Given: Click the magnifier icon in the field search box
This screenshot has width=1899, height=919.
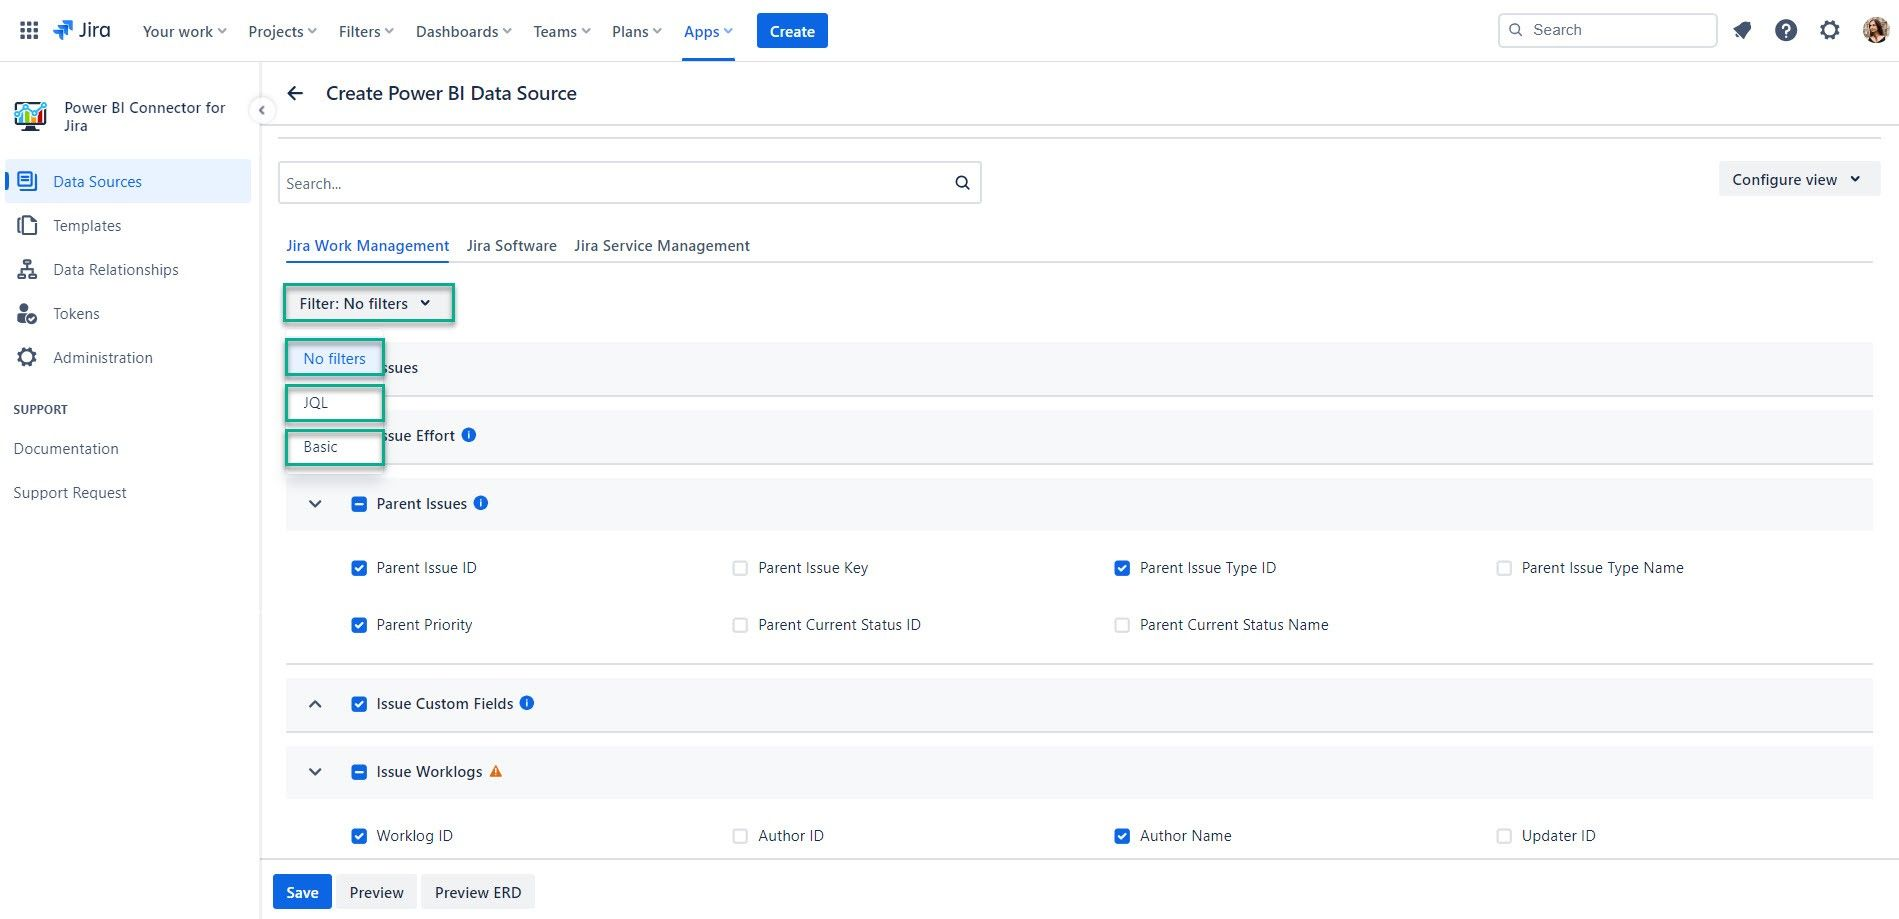Looking at the screenshot, I should coord(962,183).
